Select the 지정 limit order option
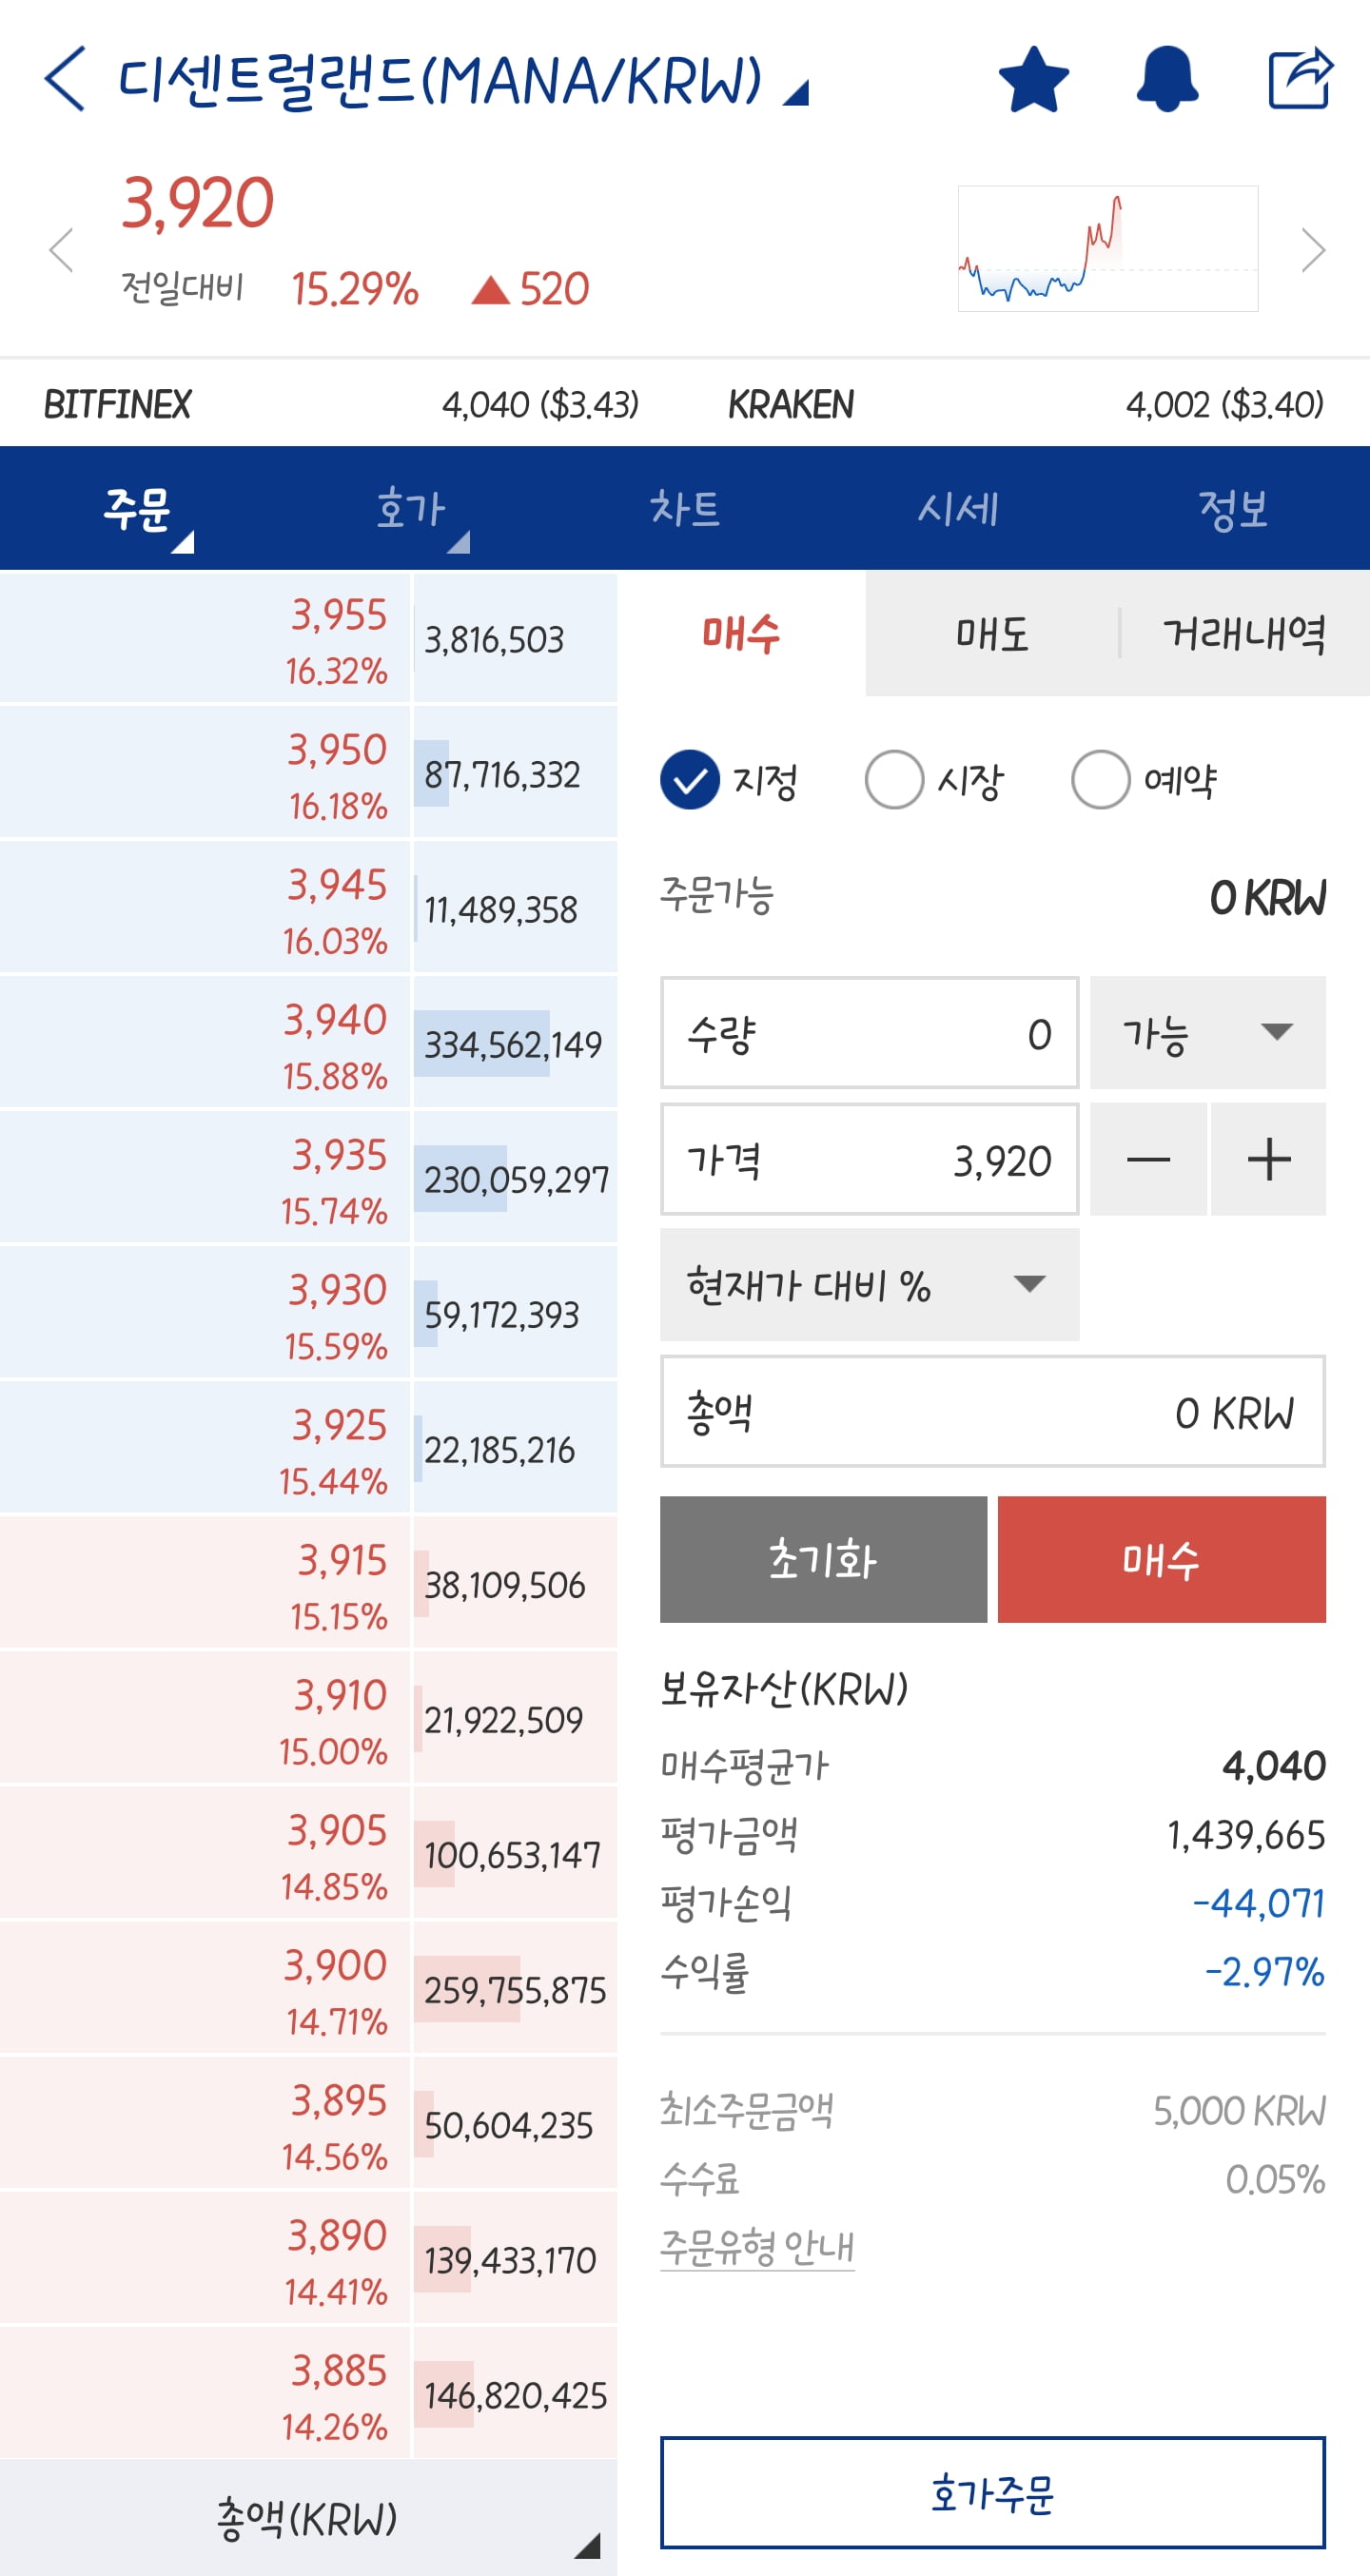1370x2576 pixels. [x=729, y=780]
